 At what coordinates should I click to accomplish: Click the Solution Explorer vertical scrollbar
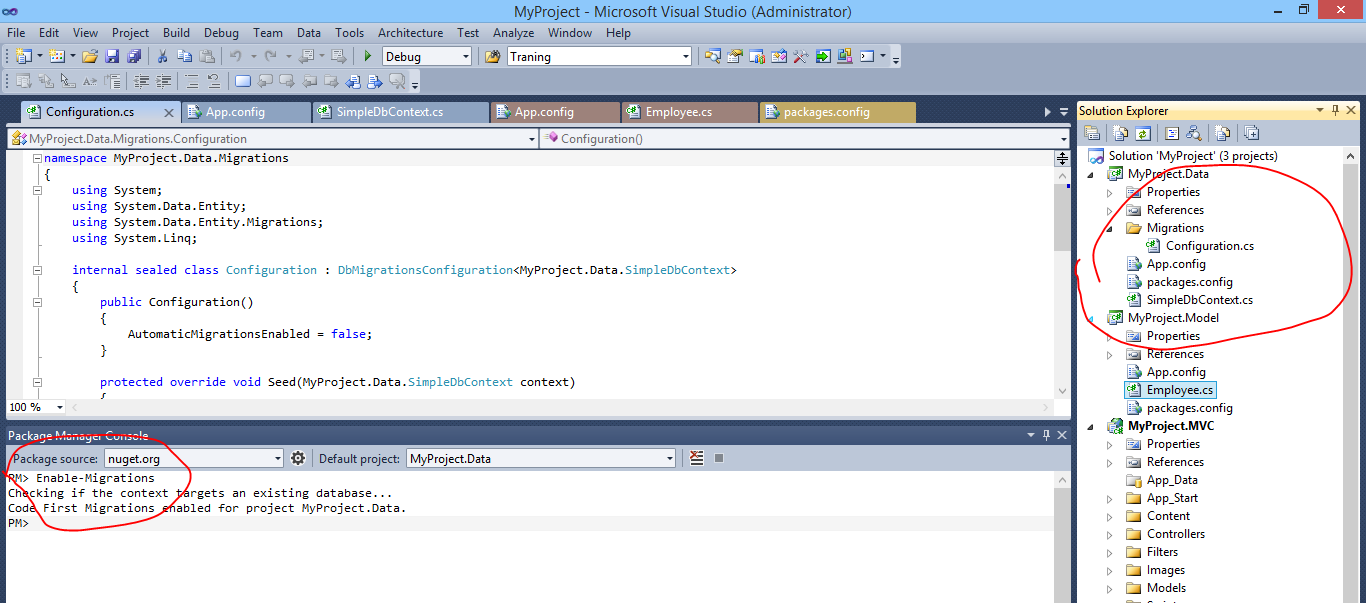pos(1352,375)
